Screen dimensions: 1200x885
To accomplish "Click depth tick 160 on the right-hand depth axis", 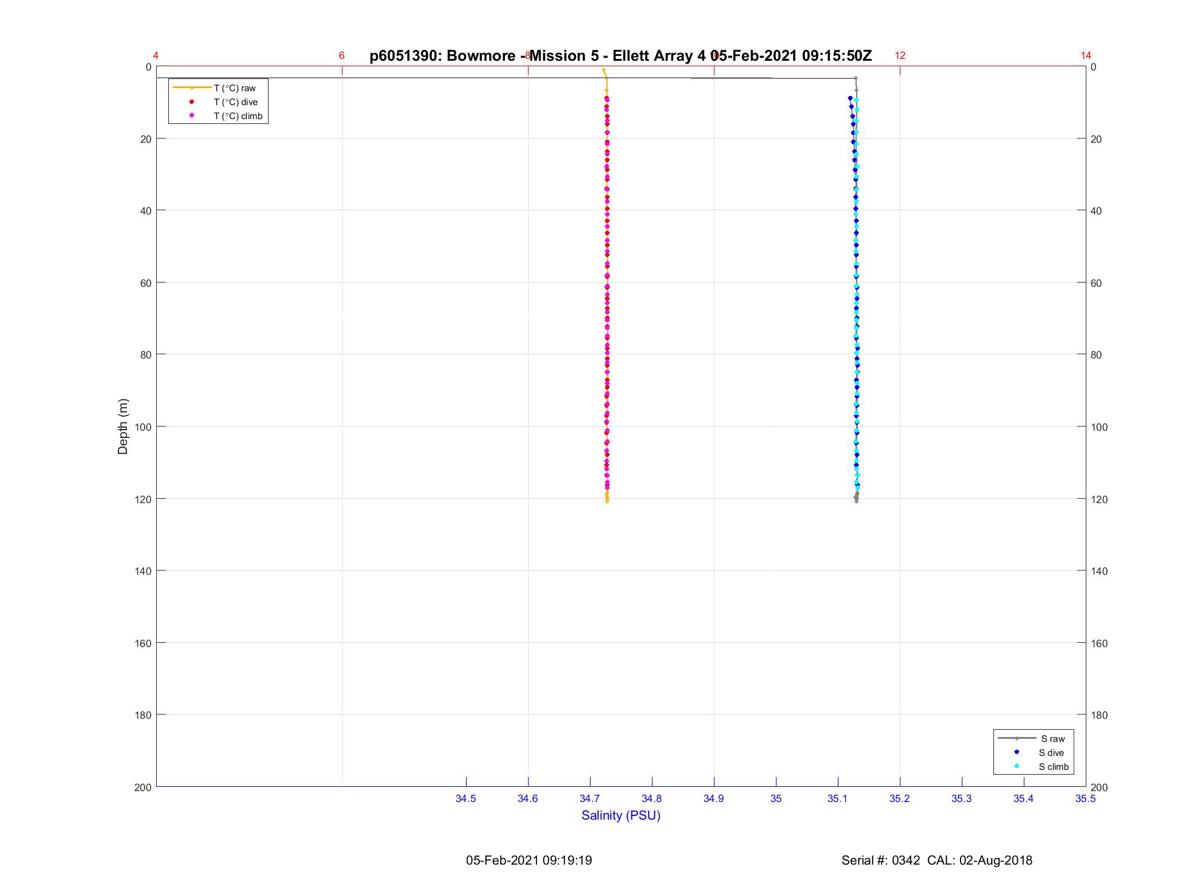I will [1099, 643].
